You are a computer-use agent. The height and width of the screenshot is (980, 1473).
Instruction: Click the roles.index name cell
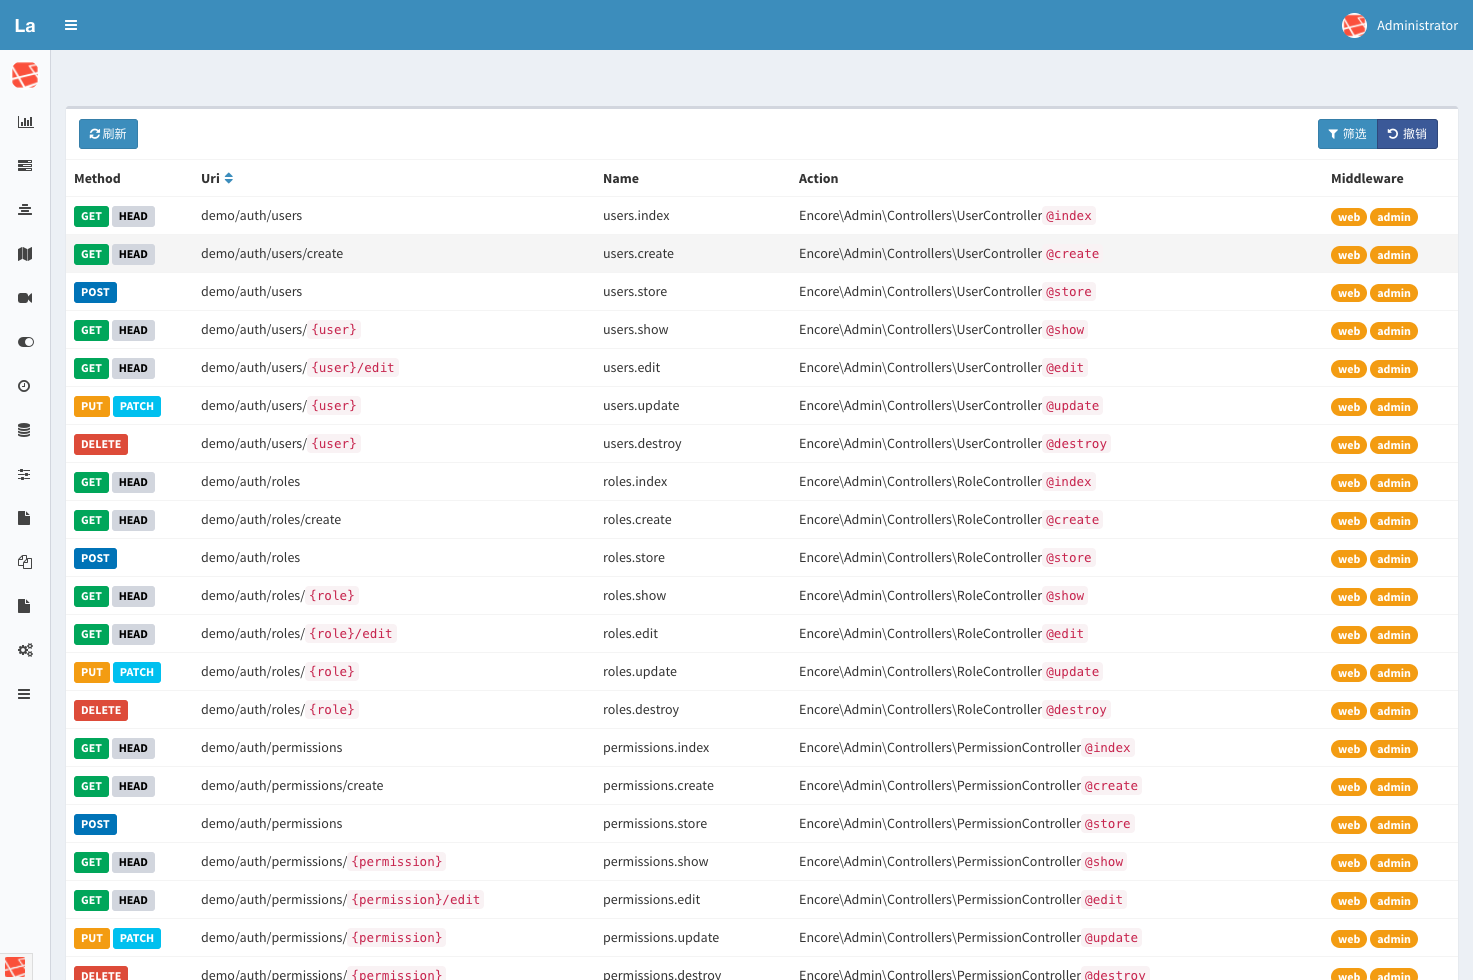635,482
